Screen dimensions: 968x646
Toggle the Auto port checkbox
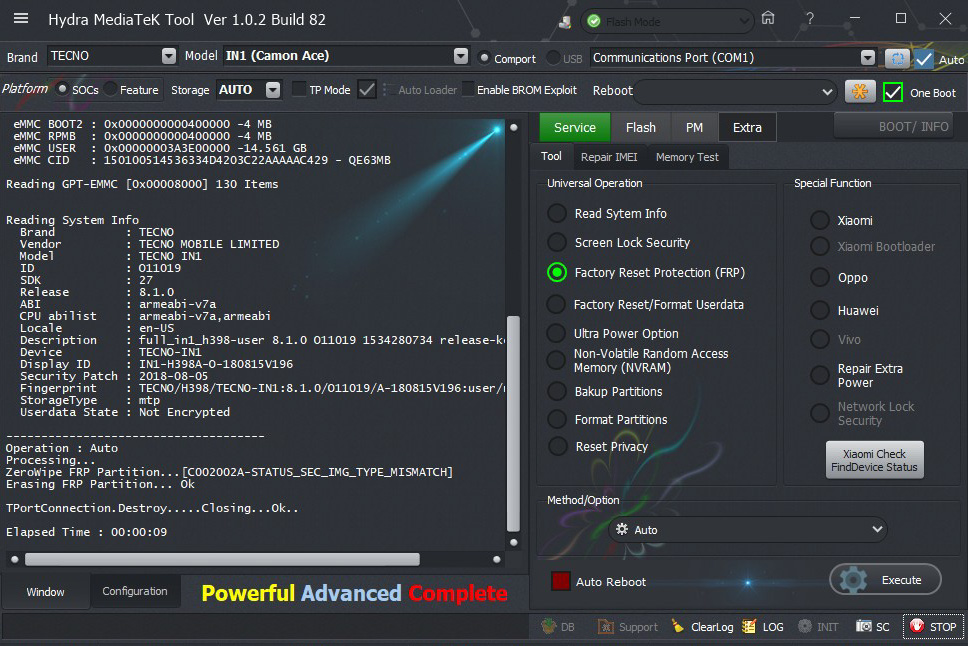click(x=924, y=59)
